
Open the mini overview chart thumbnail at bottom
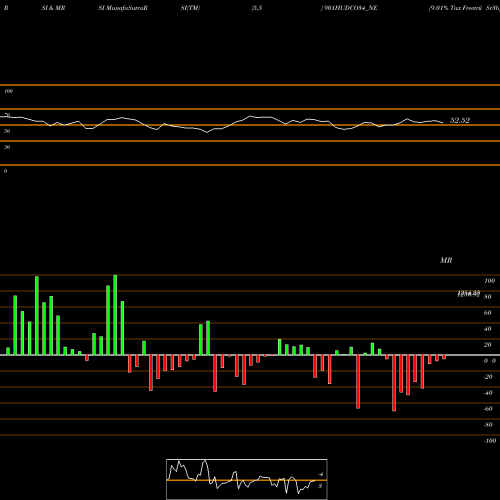point(247,479)
